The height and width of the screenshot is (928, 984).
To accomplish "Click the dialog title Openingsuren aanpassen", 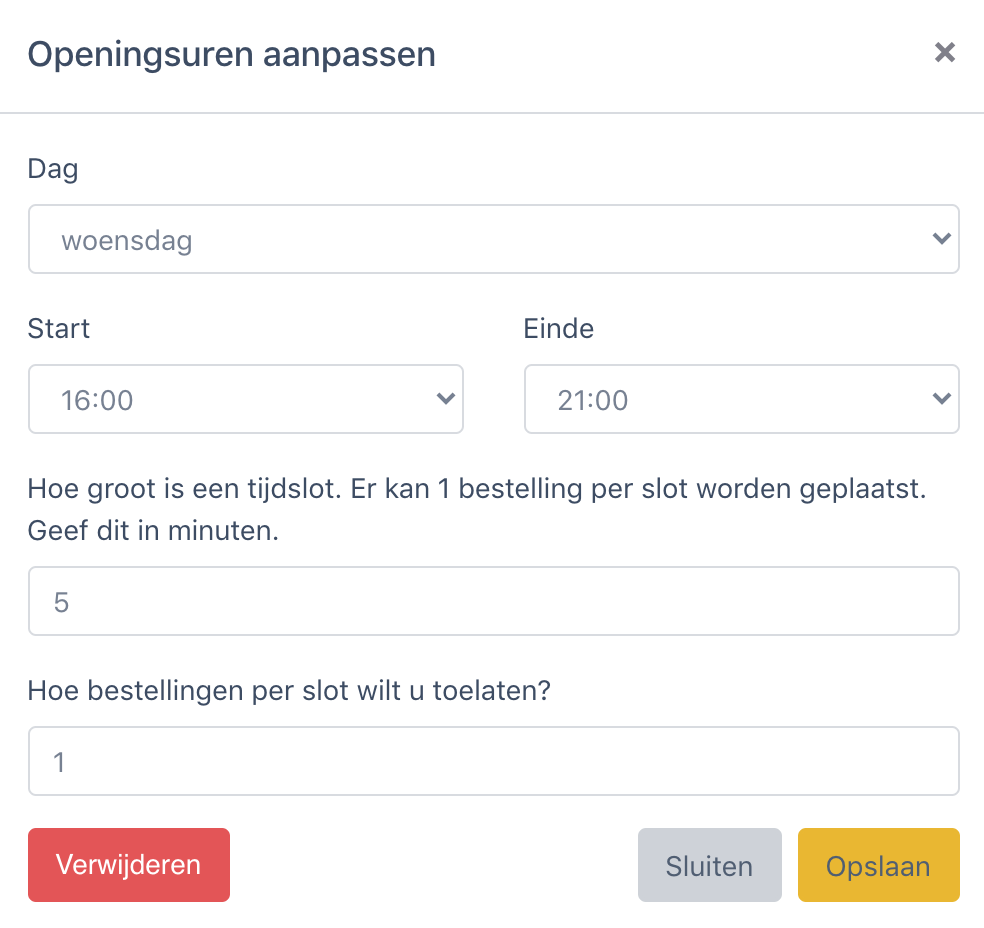I will (233, 54).
